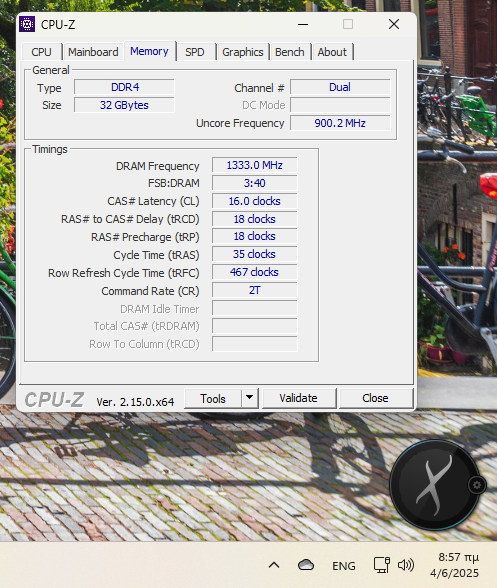Click the CPU-Z app icon in title bar
Viewport: 497px width, 588px height.
click(x=27, y=24)
